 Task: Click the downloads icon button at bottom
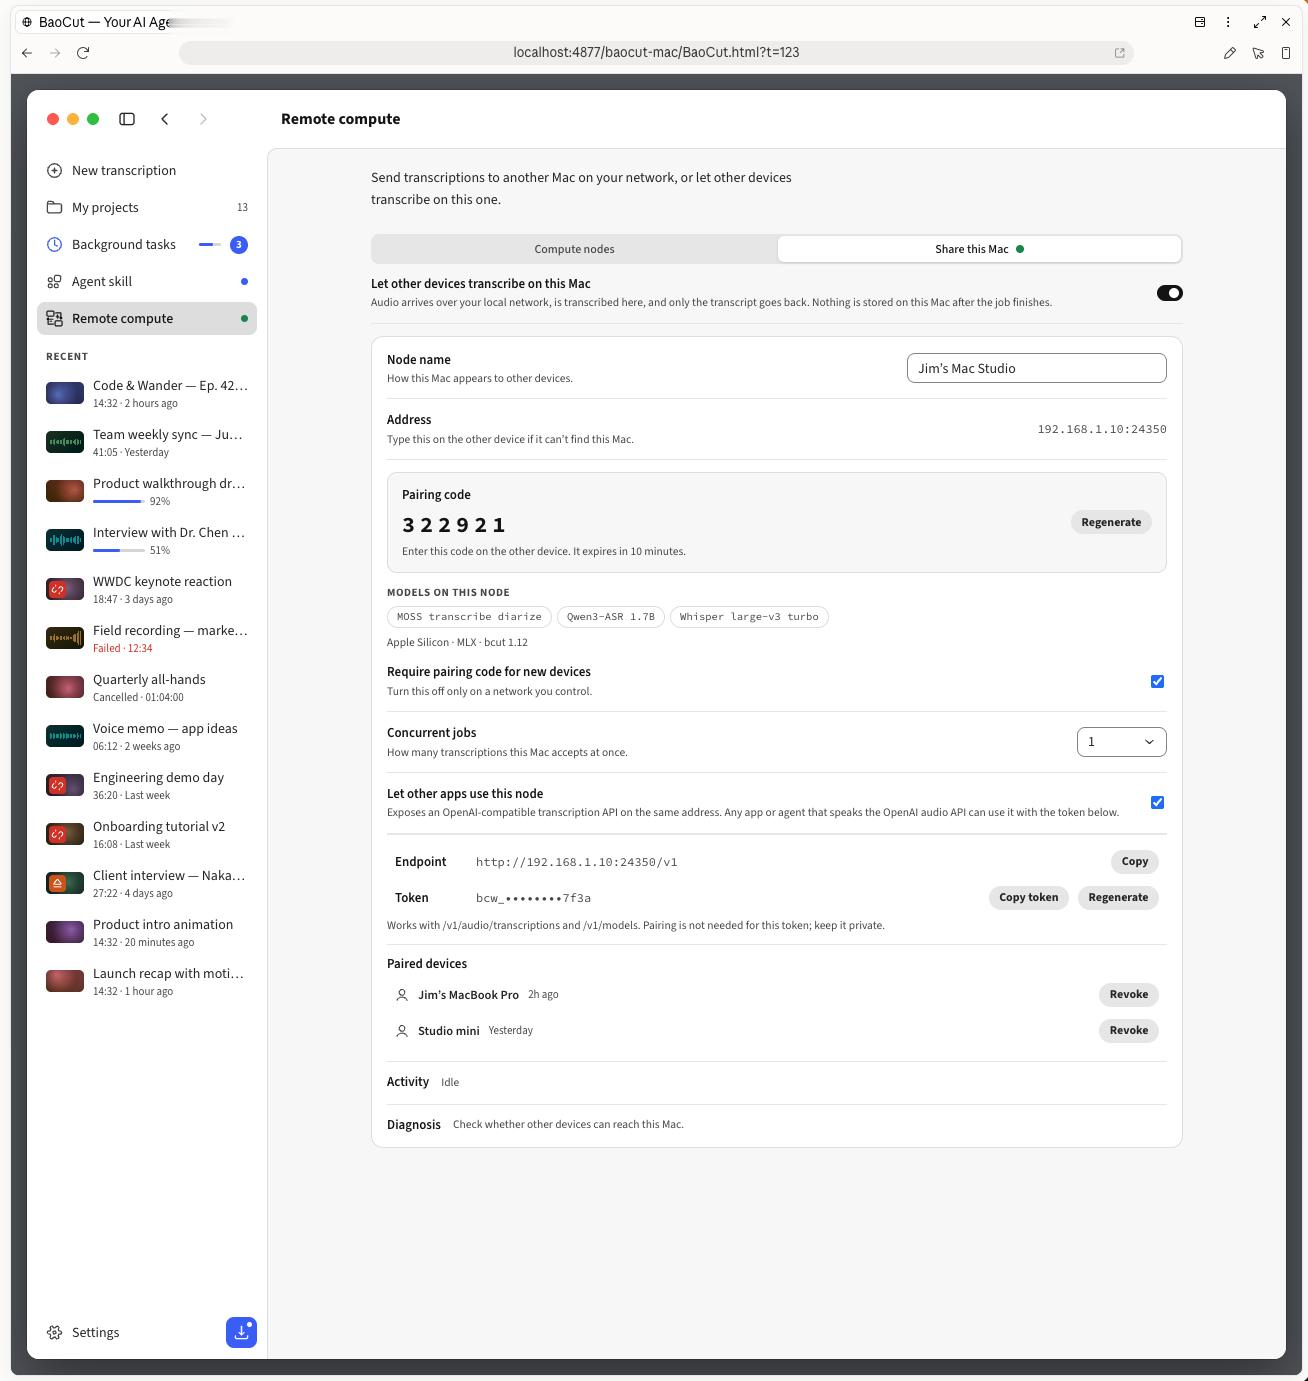coord(241,1332)
